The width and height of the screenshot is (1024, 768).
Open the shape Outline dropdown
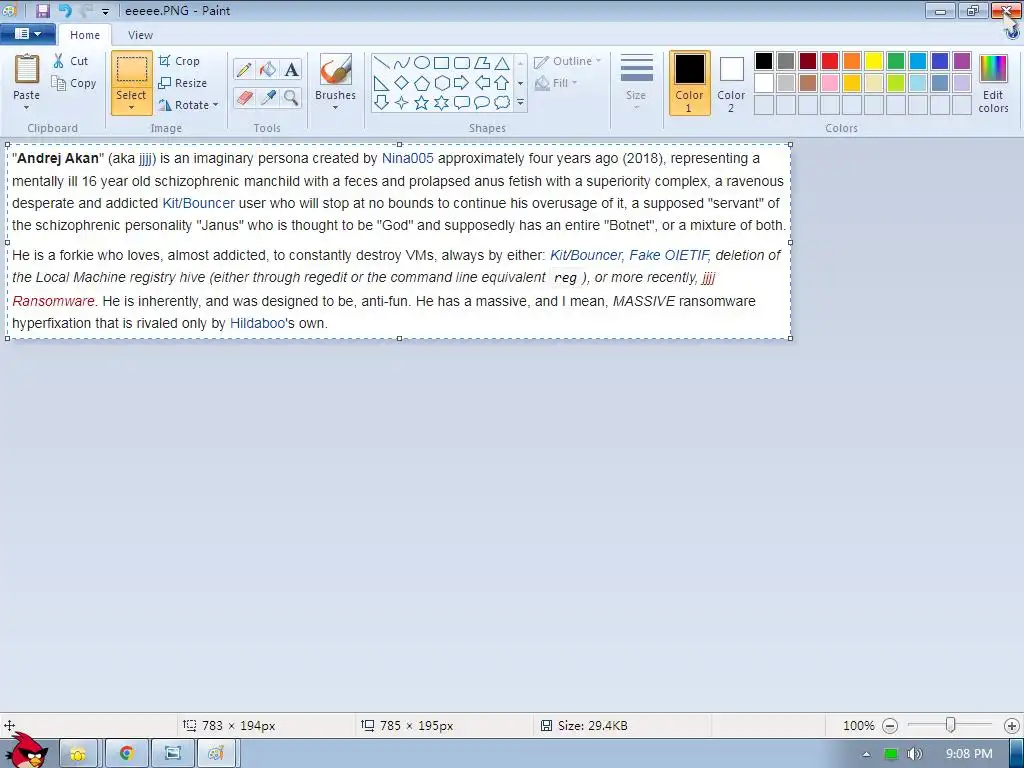pyautogui.click(x=567, y=61)
